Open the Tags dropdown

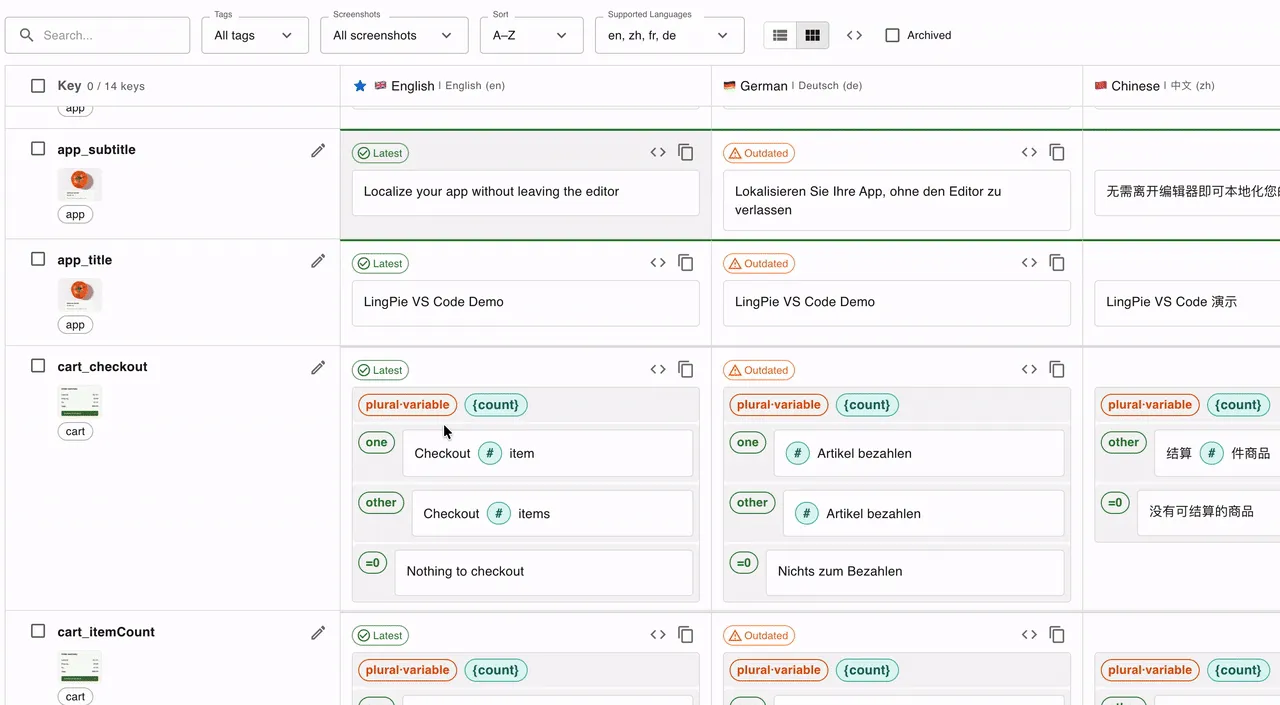255,35
